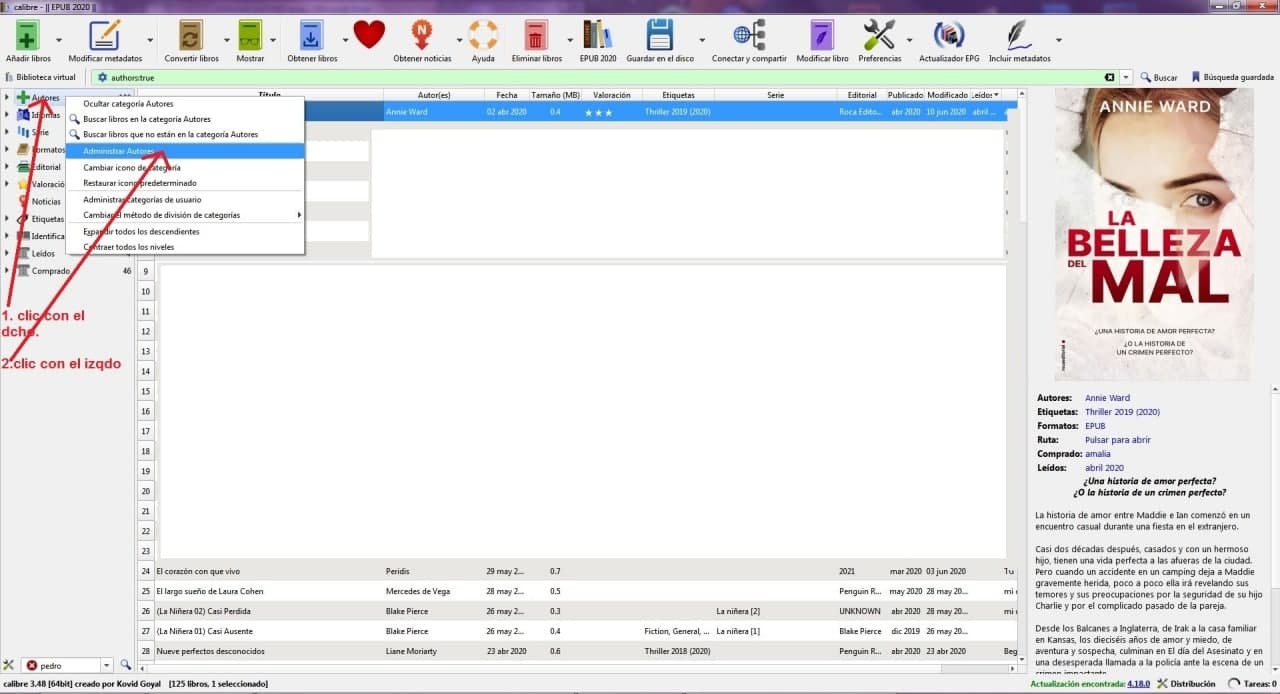Open Ayuda lifebuoy icon
The image size is (1280, 694).
[x=483, y=35]
